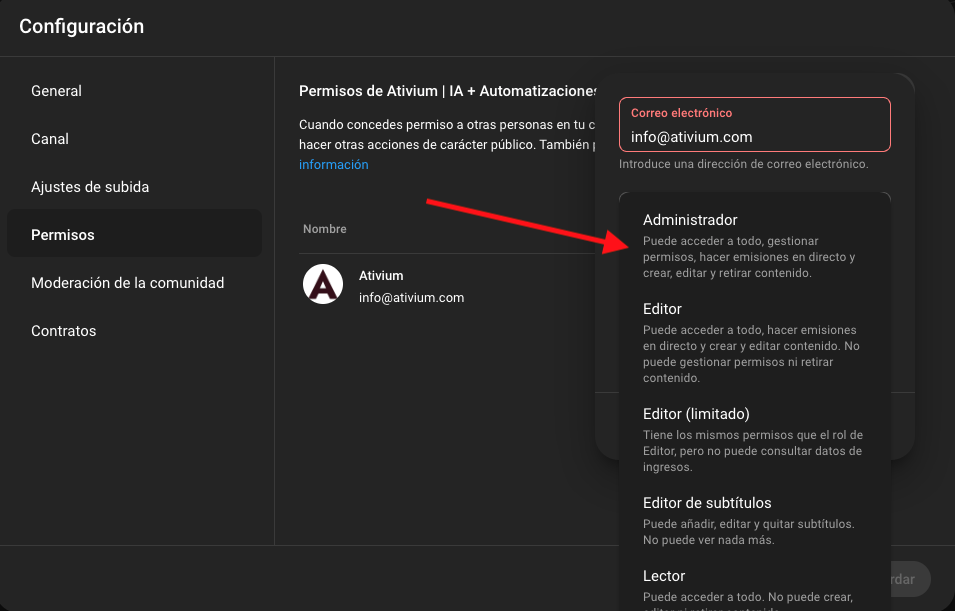Open the General settings tab
The image size is (955, 611).
coord(134,91)
